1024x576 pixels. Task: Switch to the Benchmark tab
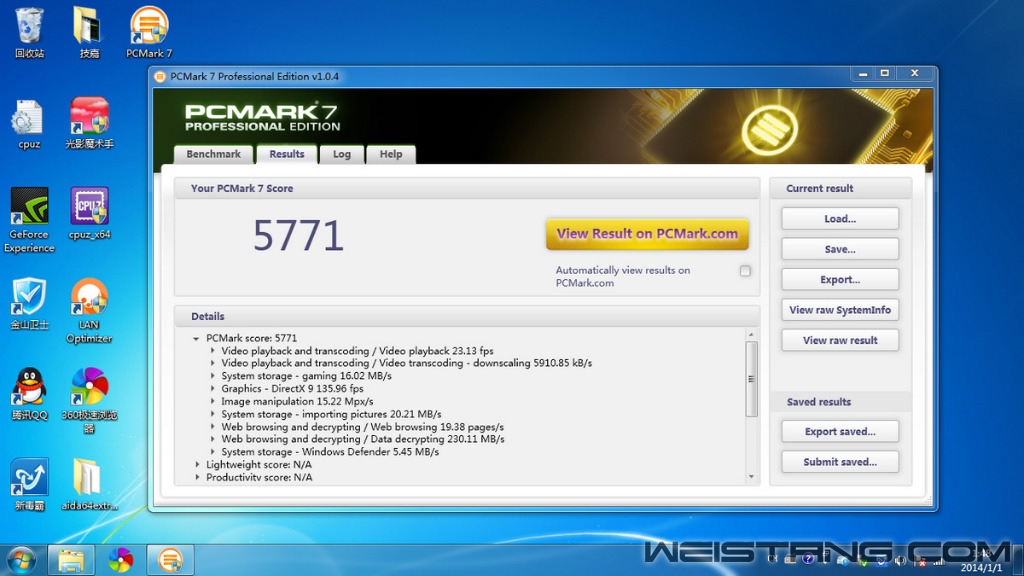pos(214,154)
